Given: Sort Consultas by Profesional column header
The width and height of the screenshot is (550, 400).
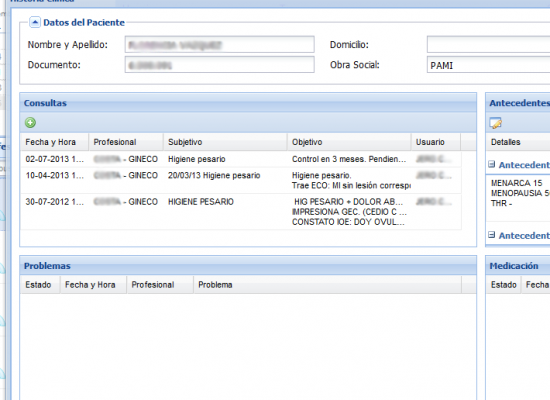Looking at the screenshot, I should [x=126, y=142].
